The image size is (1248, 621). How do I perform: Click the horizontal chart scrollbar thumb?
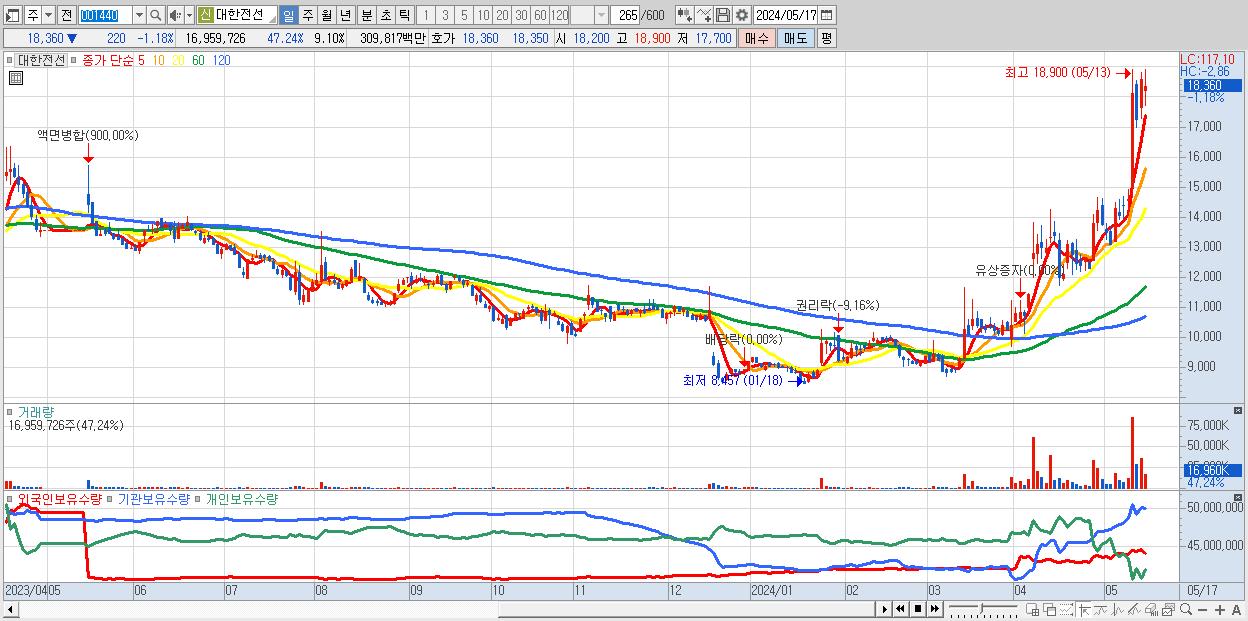pyautogui.click(x=685, y=609)
